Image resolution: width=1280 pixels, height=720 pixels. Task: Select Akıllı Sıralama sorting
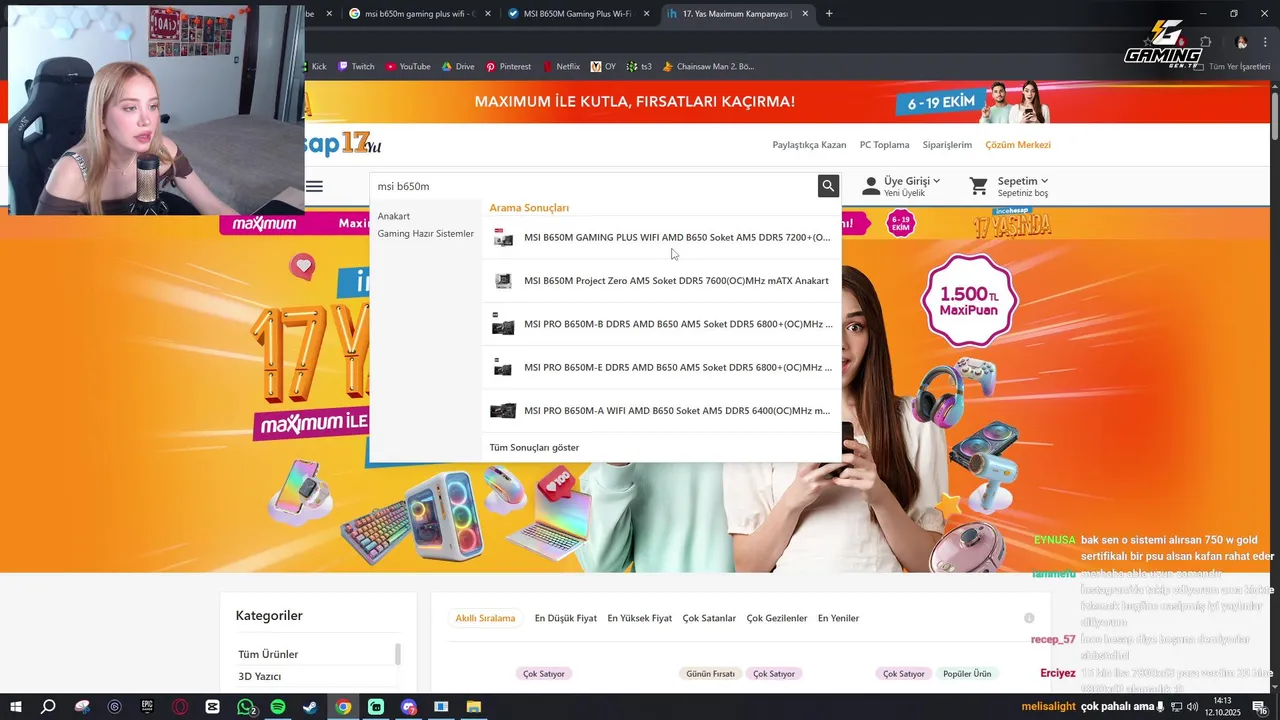[485, 618]
